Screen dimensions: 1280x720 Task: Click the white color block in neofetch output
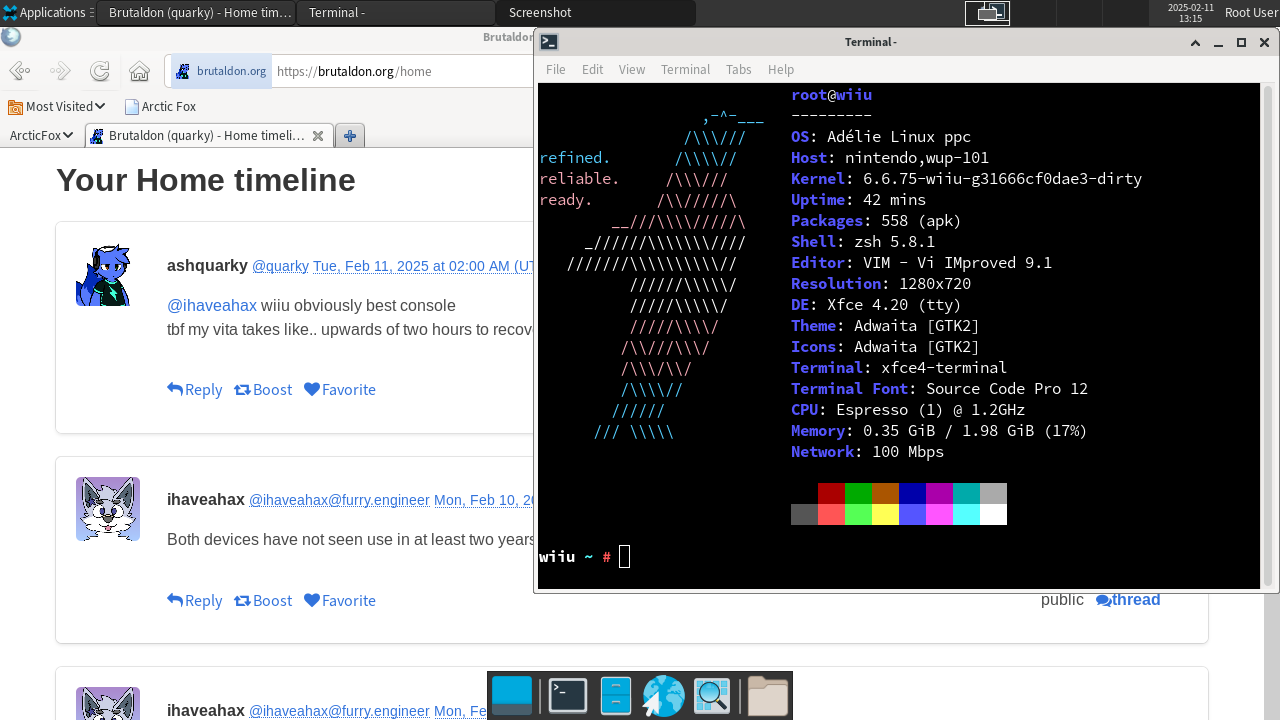993,515
